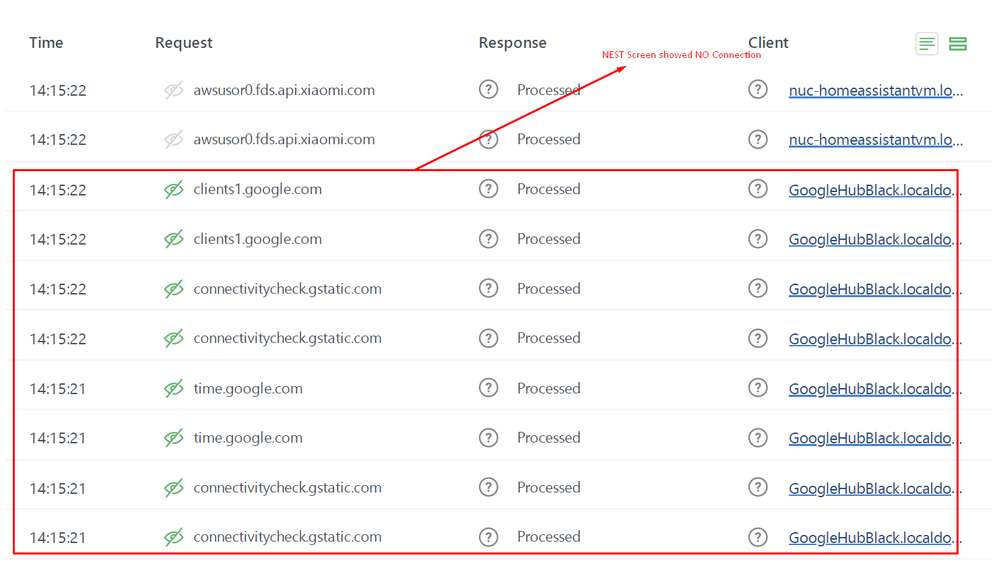Switch to the compact list view icon
The image size is (999, 566).
(x=927, y=44)
